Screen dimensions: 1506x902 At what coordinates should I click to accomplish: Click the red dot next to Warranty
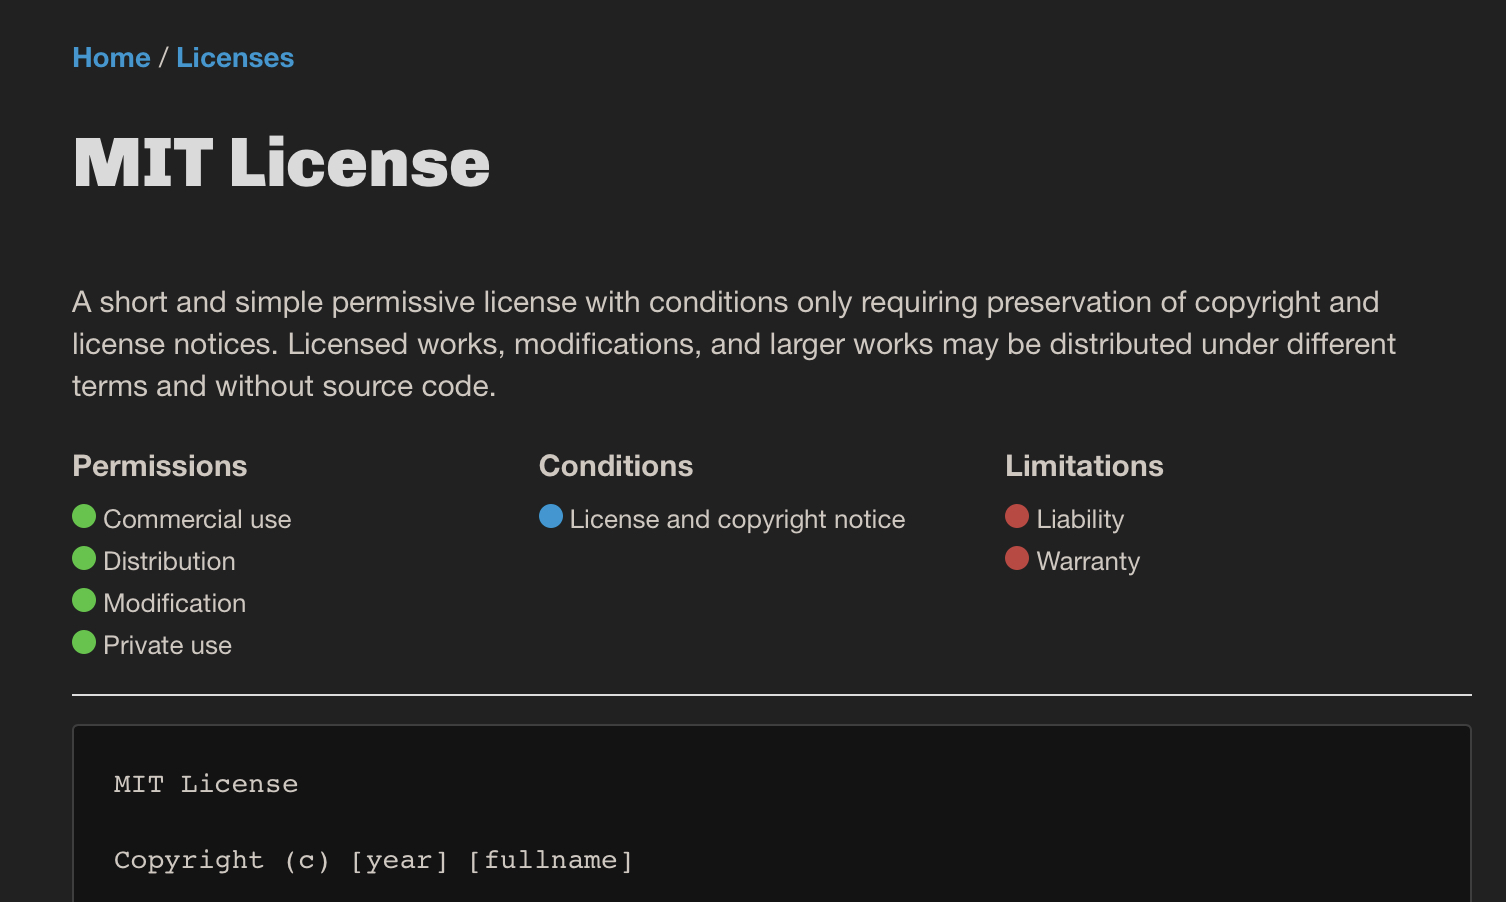[1017, 559]
